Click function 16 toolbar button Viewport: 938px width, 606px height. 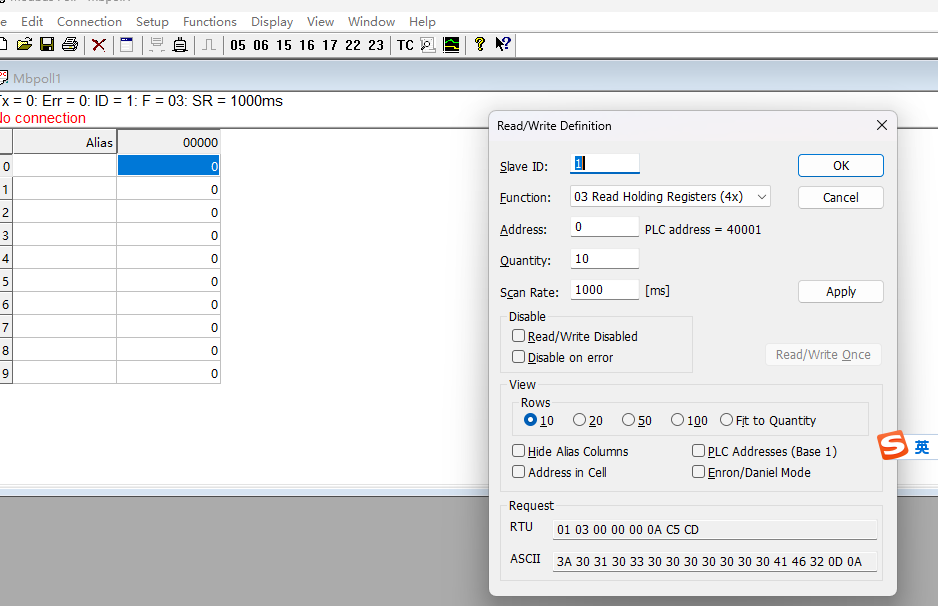click(x=306, y=45)
